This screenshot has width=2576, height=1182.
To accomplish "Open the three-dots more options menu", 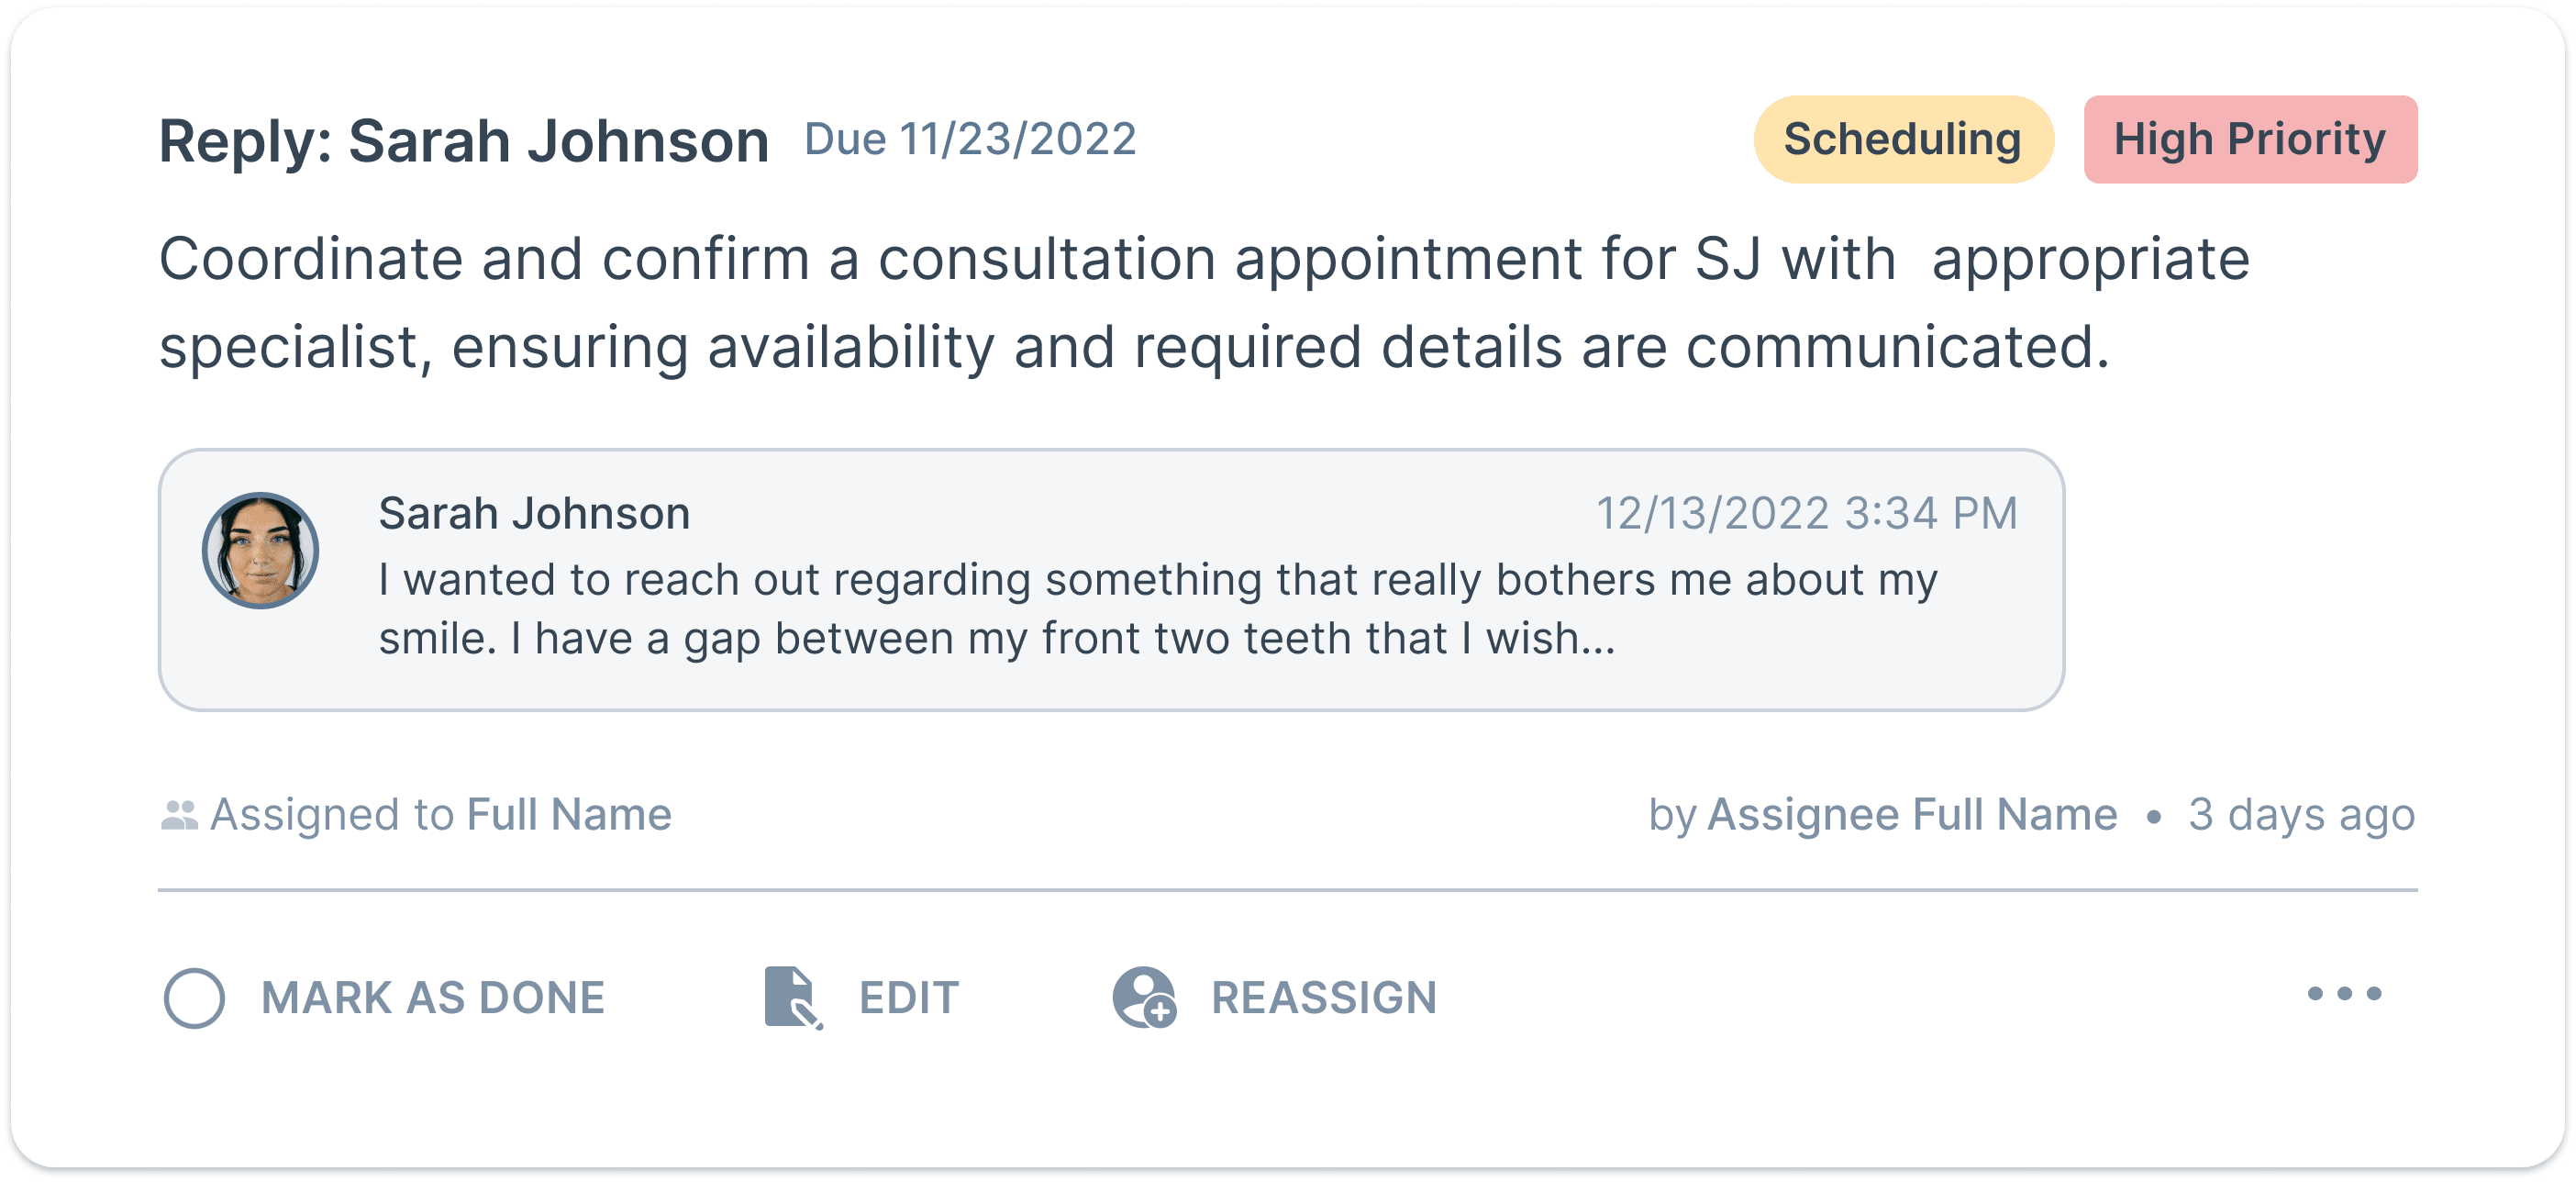I will click(x=2344, y=993).
